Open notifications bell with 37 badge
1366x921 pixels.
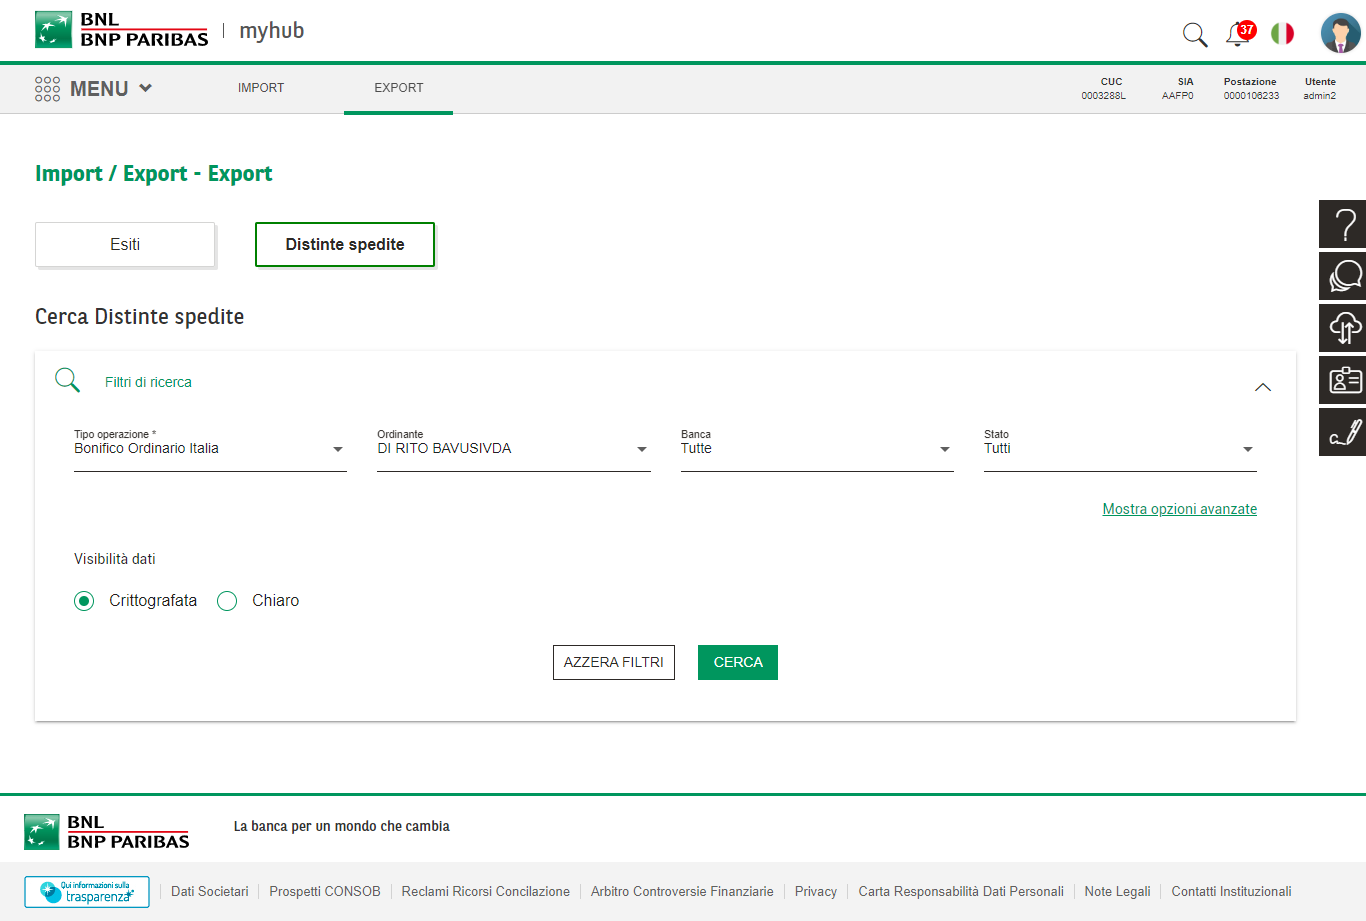click(1239, 33)
